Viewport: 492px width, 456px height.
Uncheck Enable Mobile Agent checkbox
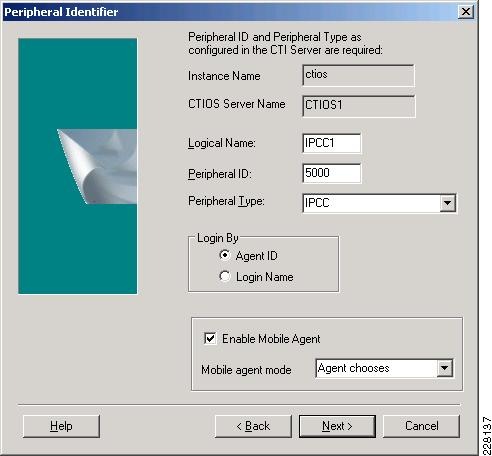[210, 338]
